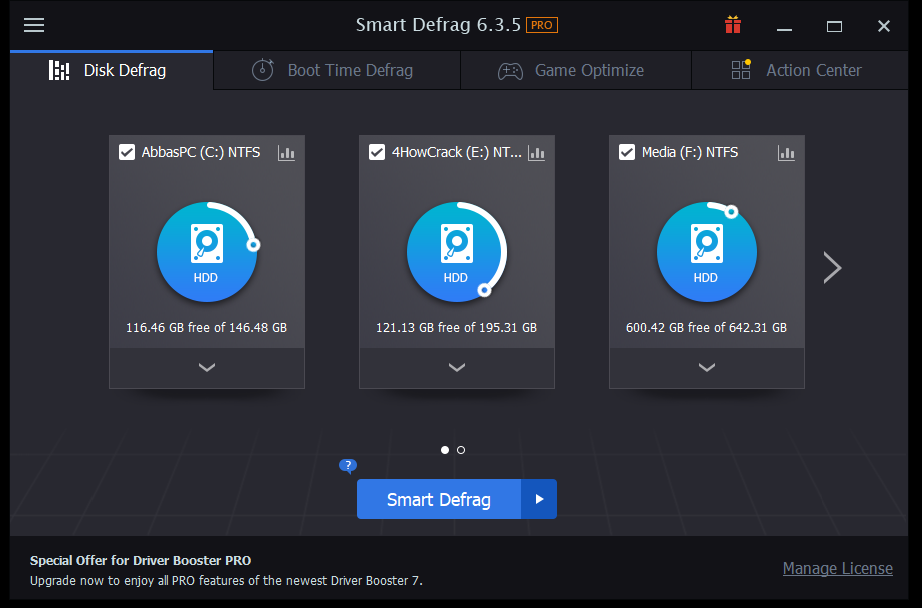Open the hamburger main menu
922x608 pixels.
click(34, 25)
